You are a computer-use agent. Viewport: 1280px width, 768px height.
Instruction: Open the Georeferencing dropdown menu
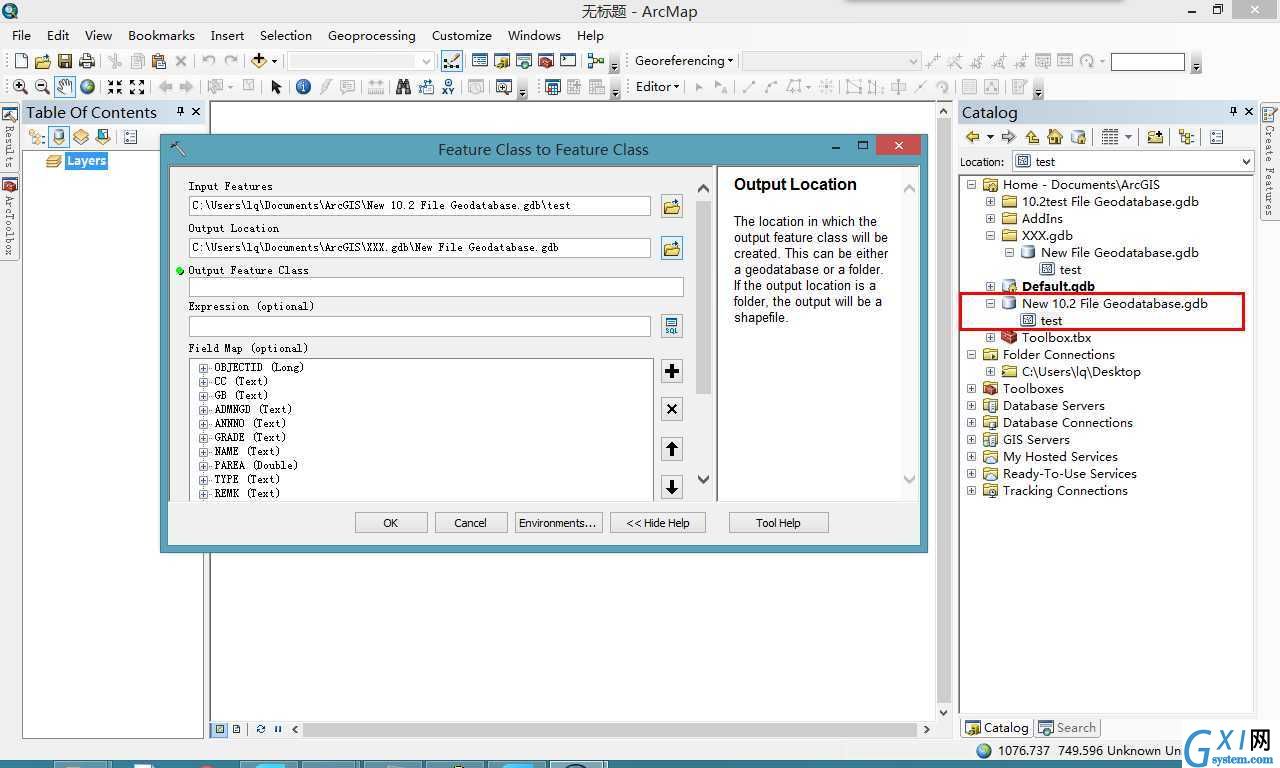pos(684,61)
